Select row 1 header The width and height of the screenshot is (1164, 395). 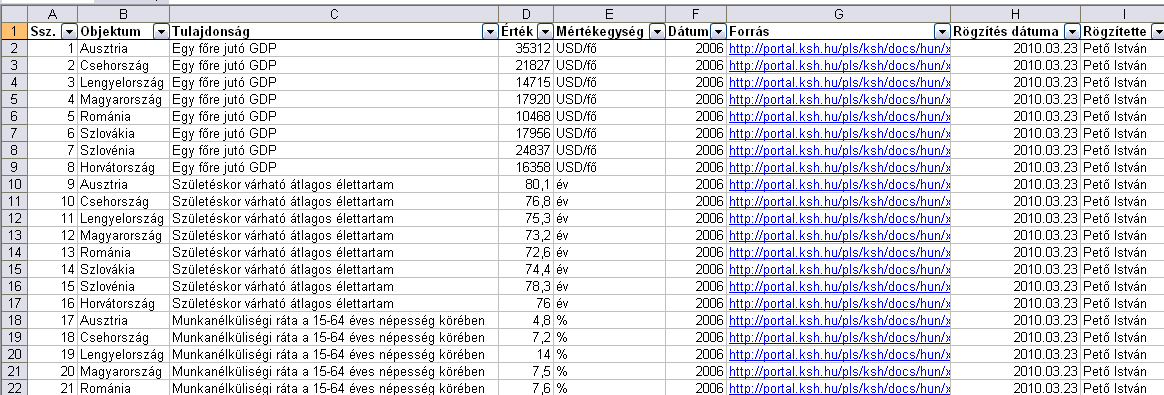pos(13,31)
